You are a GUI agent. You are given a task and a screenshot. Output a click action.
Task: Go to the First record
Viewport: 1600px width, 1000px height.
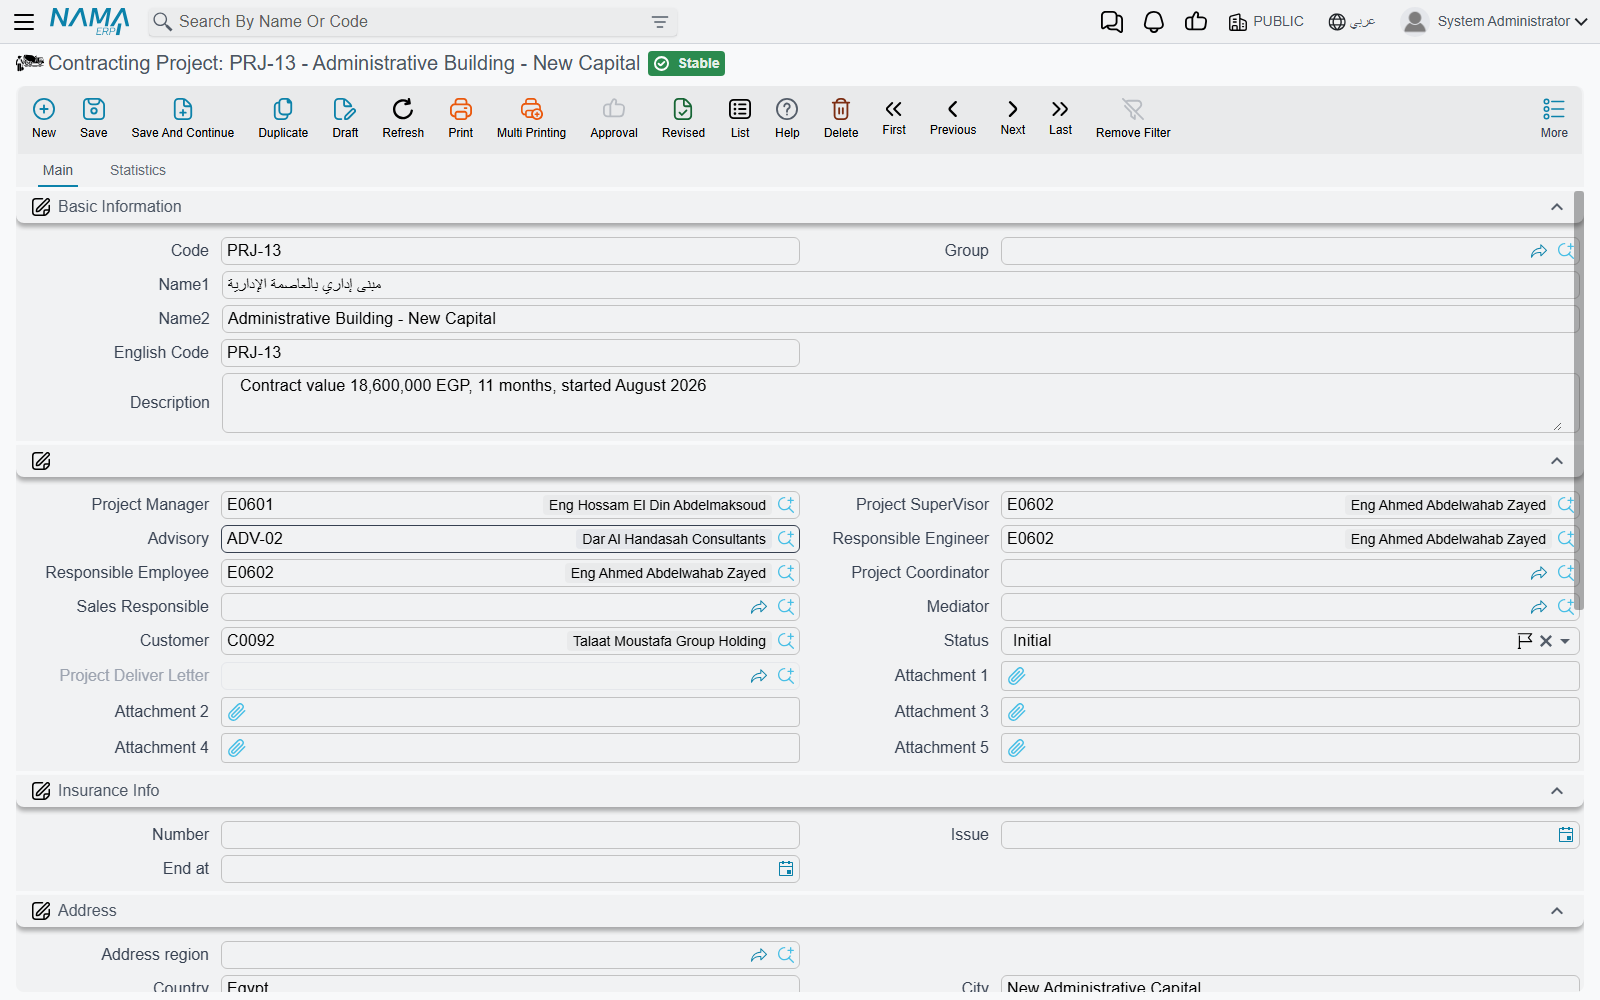tap(894, 116)
